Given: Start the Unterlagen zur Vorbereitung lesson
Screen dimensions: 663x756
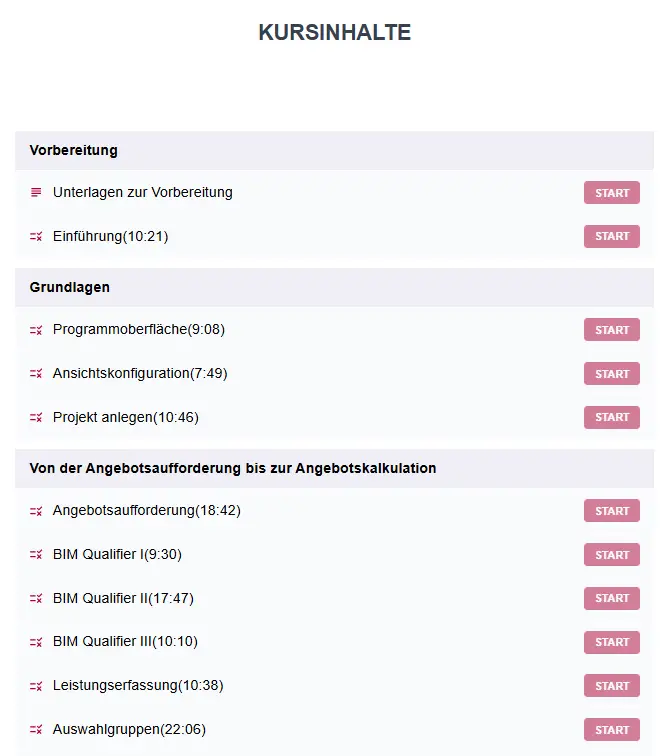Looking at the screenshot, I should tap(611, 193).
